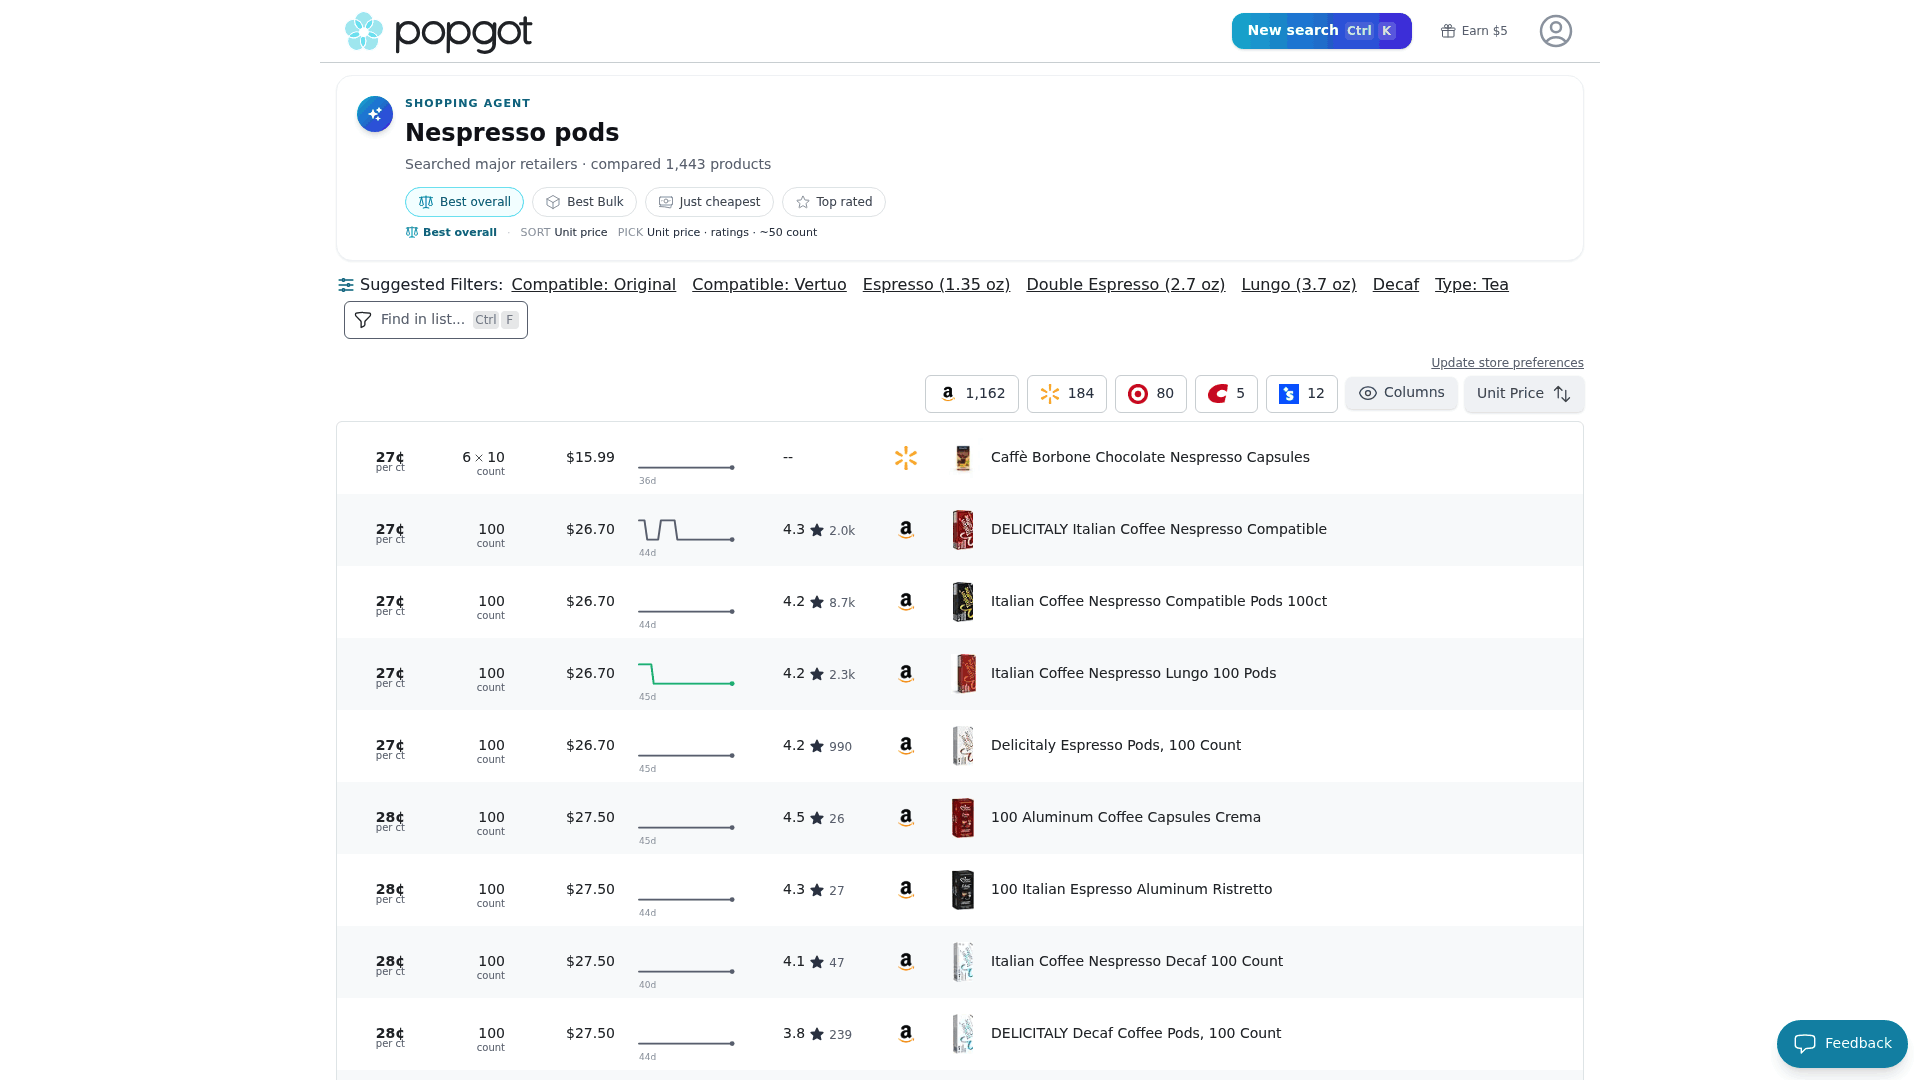Screen dimensions: 1920x1080
Task: View green price chart for Lungo 100 Pods
Action: [686, 675]
